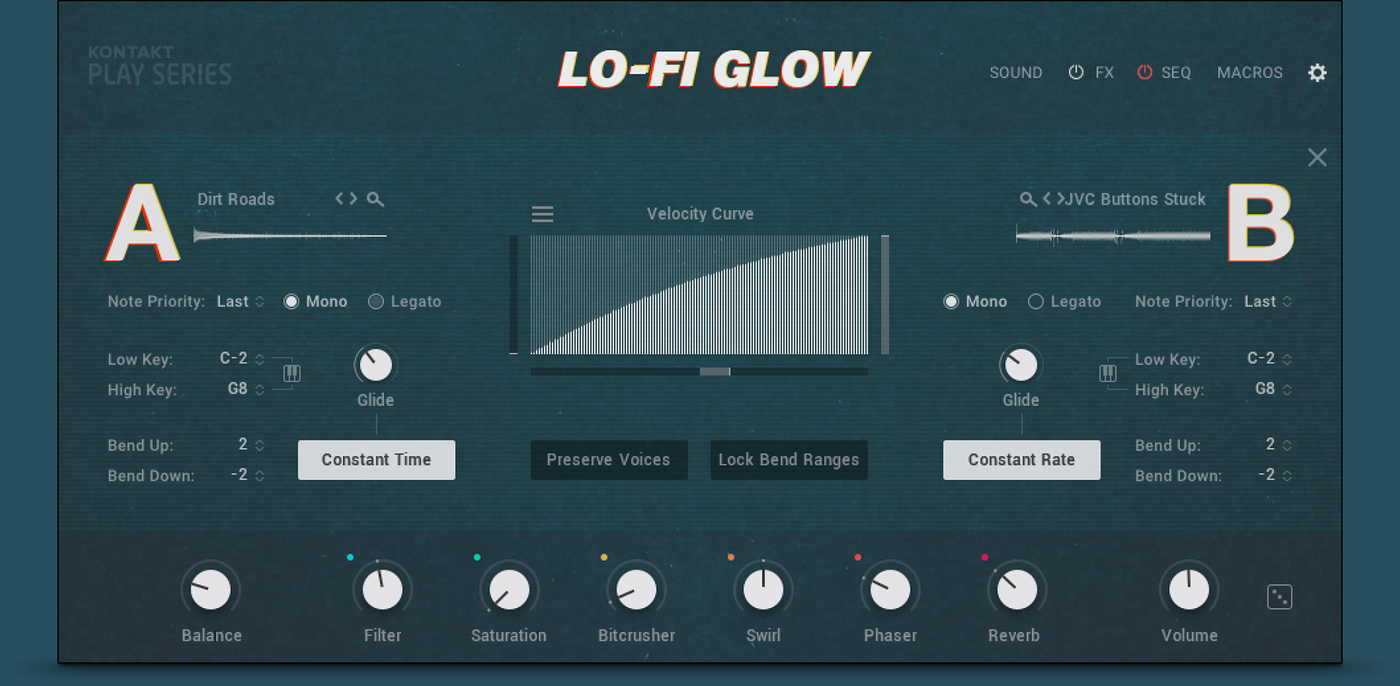Click layer B Glide knob
This screenshot has width=1400, height=686.
click(x=1021, y=365)
